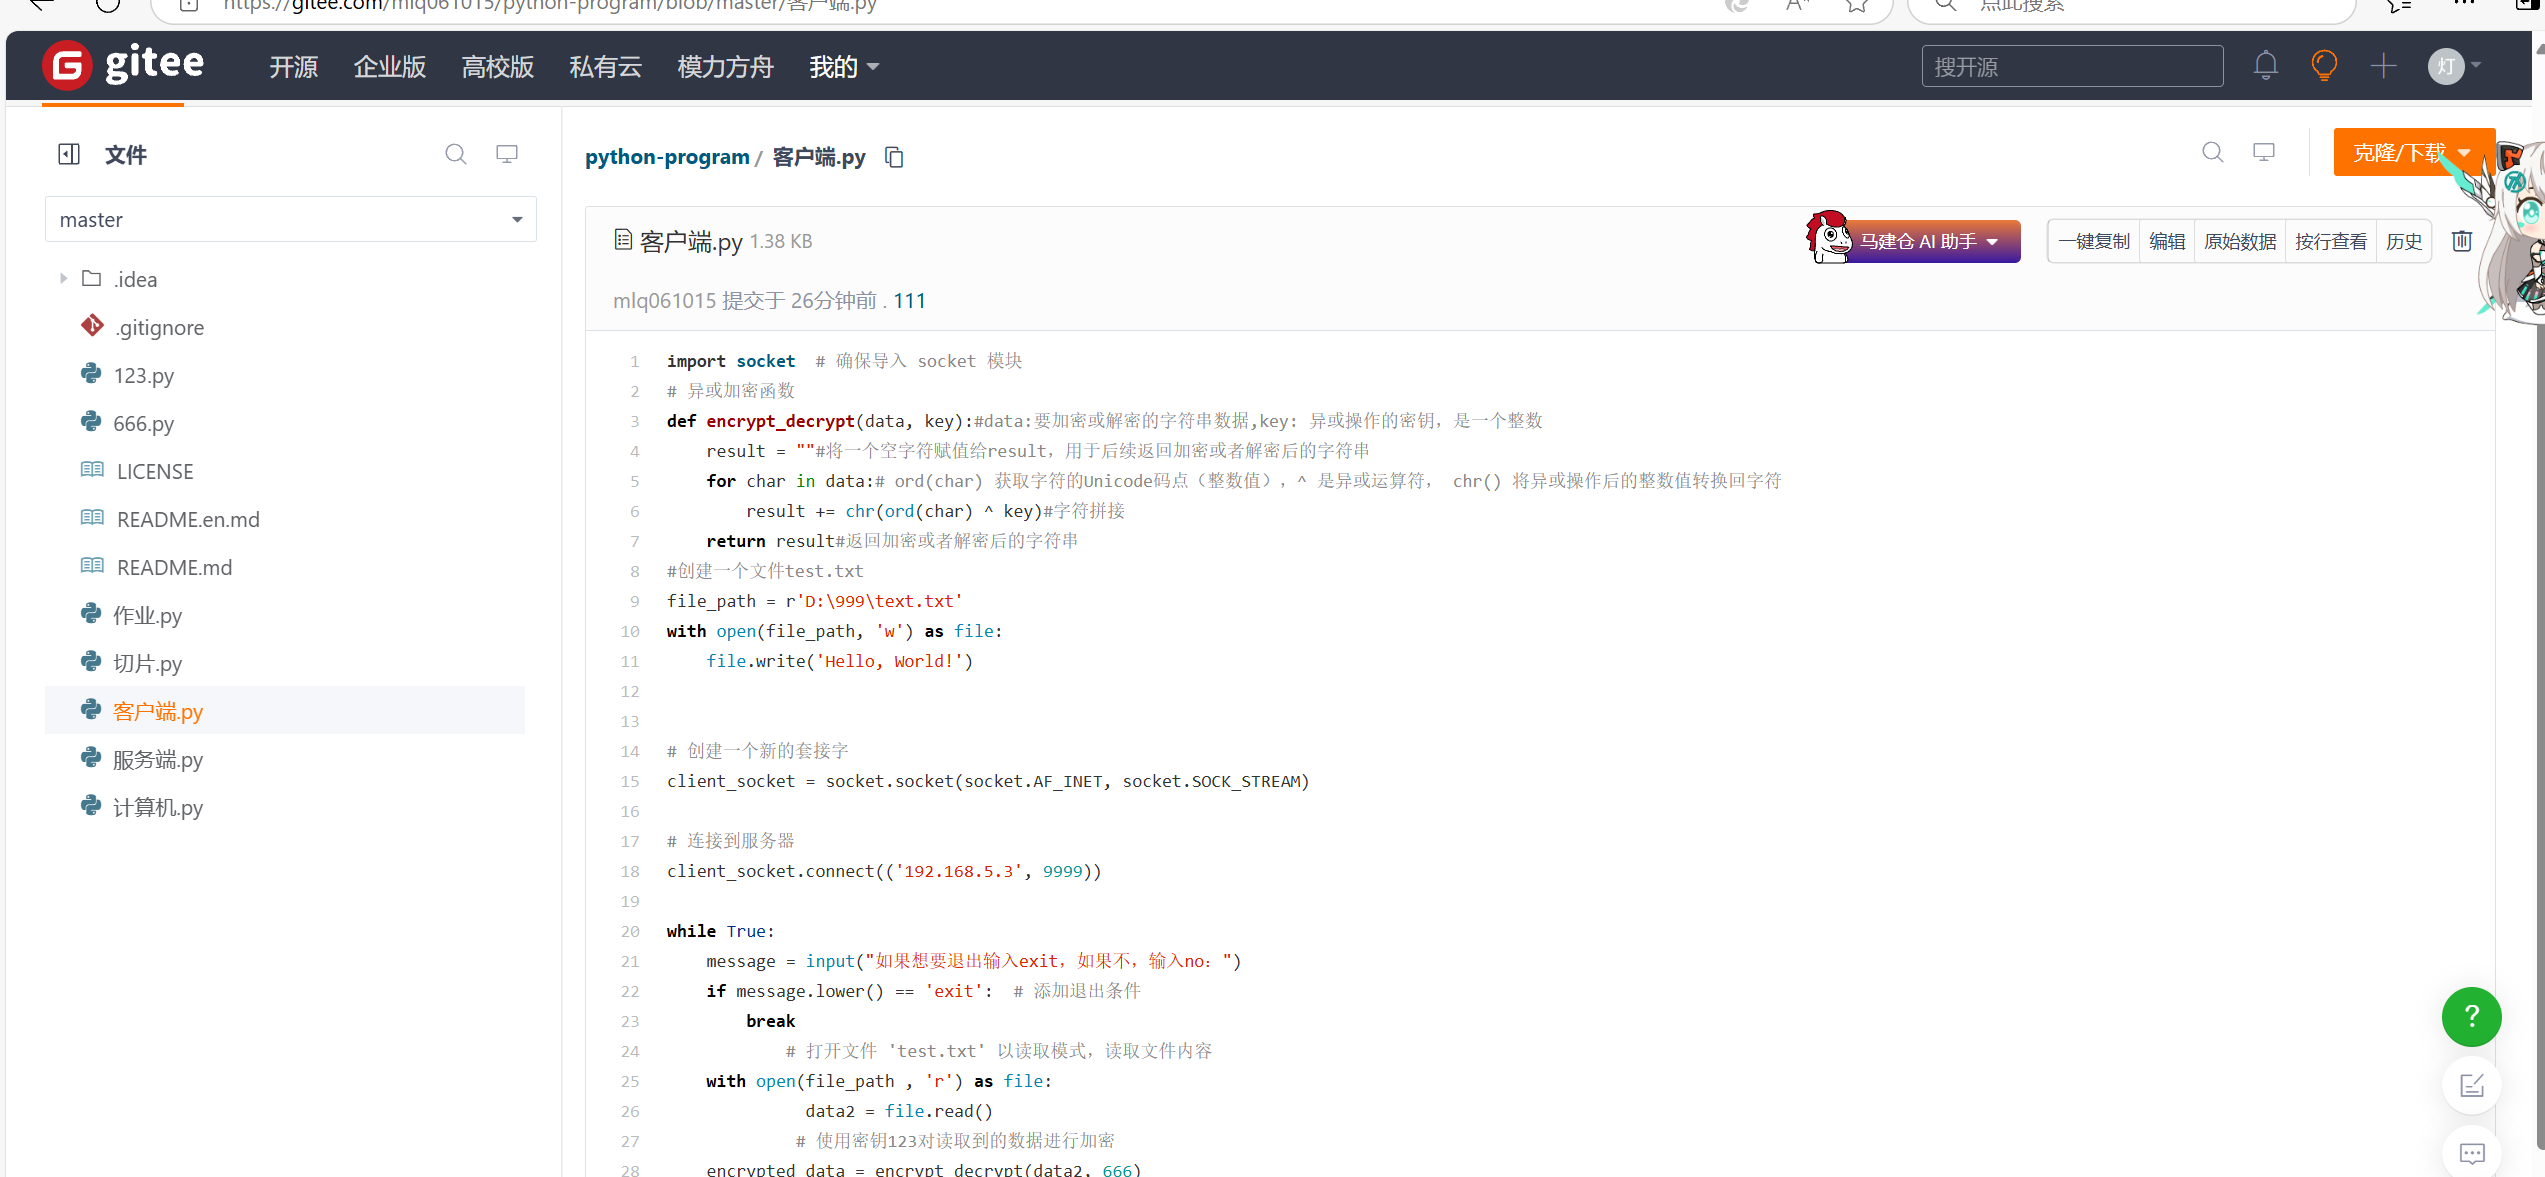The height and width of the screenshot is (1177, 2545).
Task: Expand the .idea folder
Action: (x=63, y=279)
